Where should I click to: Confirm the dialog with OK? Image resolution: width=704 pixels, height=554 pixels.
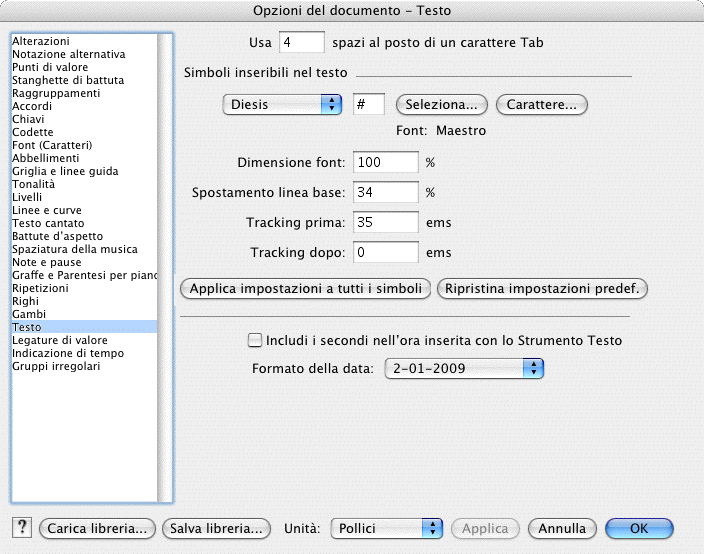[x=638, y=528]
